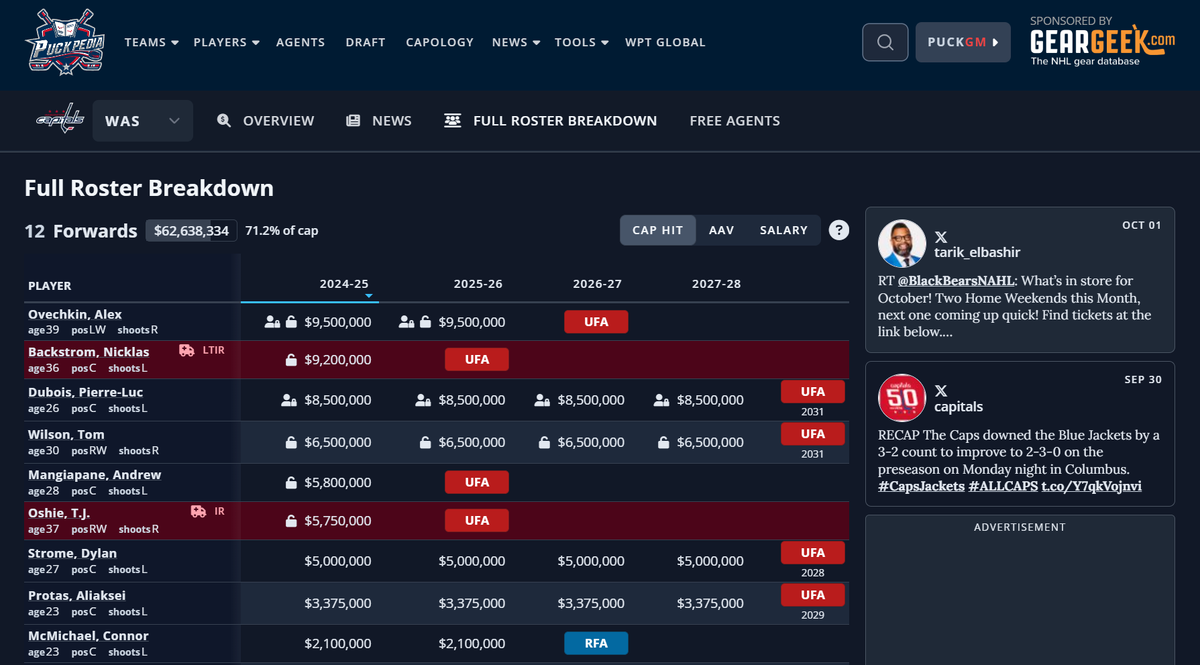The height and width of the screenshot is (665, 1200).
Task: Expand the Tools menu
Action: pos(582,42)
